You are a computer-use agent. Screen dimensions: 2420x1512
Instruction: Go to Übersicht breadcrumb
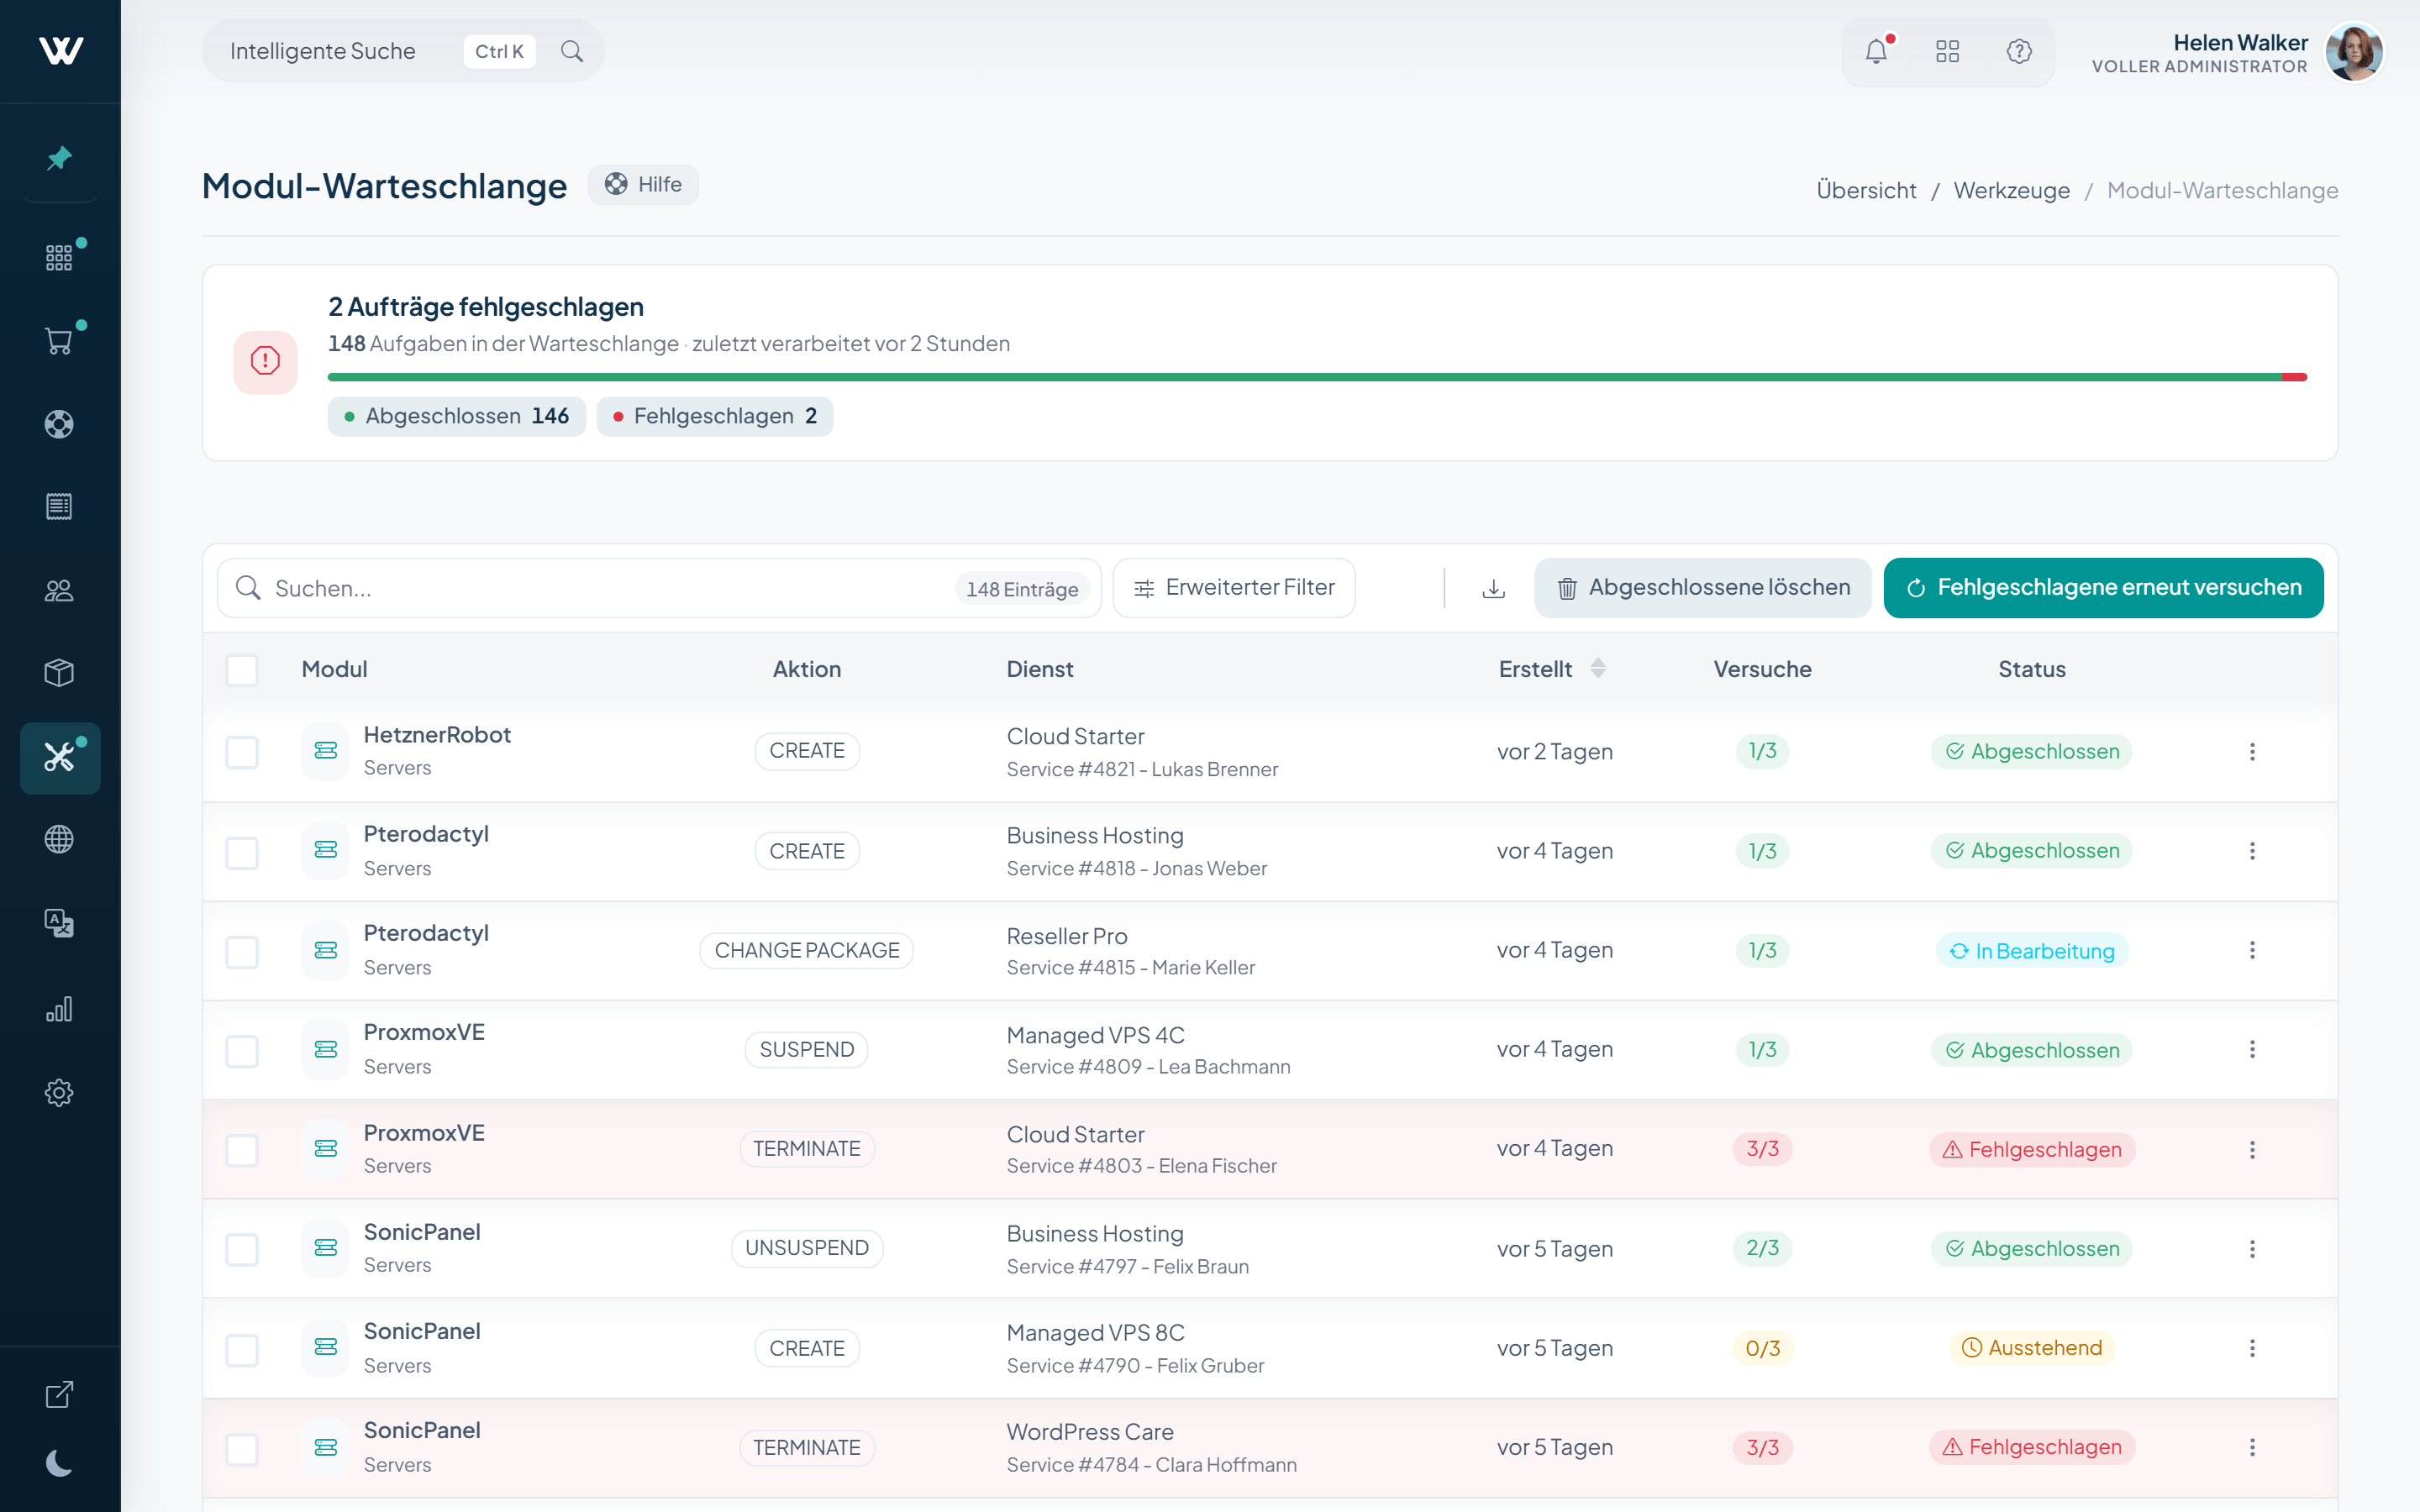pos(1866,190)
